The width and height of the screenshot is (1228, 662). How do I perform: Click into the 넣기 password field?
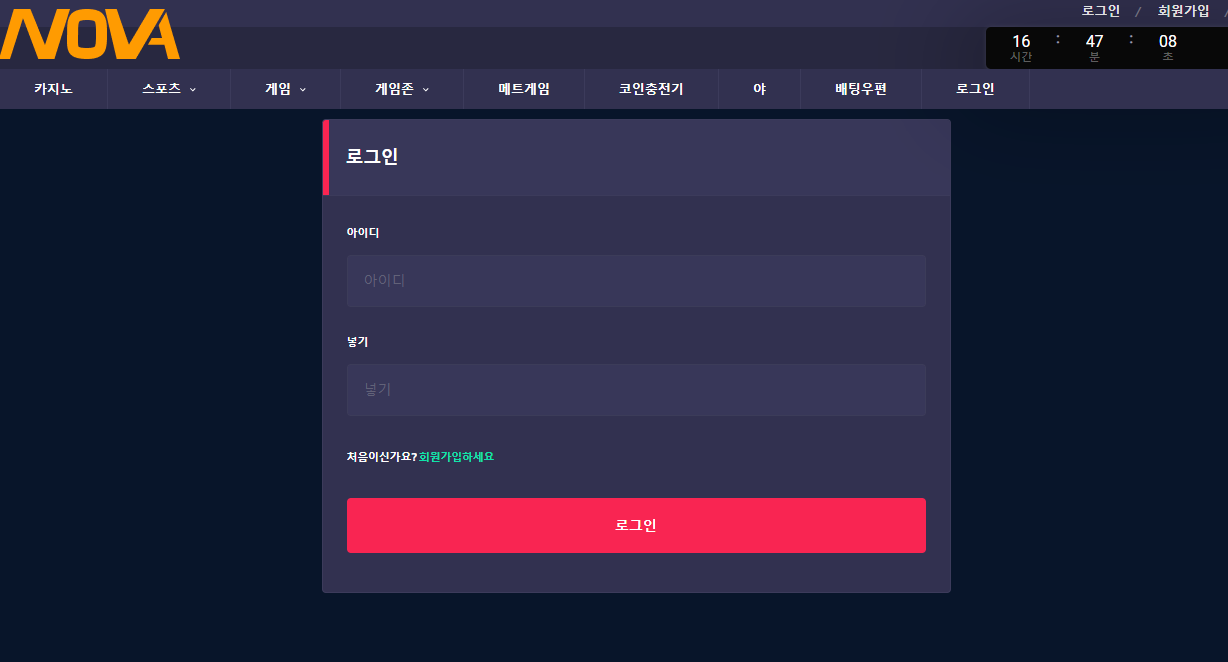click(x=636, y=390)
